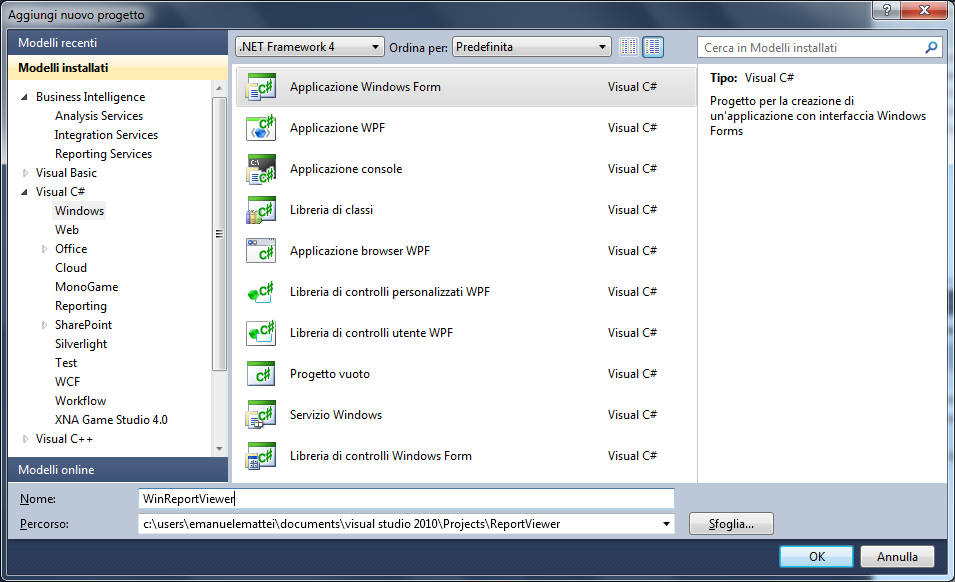Select the Progetto vuoto template name
955x582 pixels.
pyautogui.click(x=329, y=374)
